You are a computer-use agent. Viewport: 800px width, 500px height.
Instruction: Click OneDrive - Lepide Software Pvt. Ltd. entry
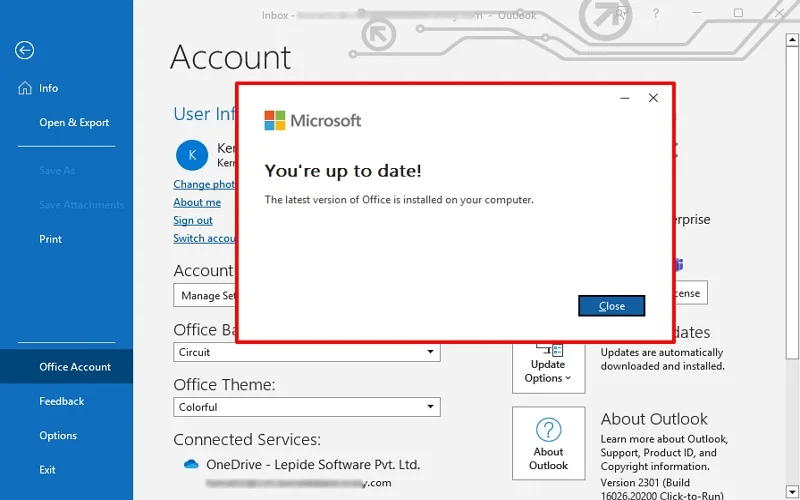313,464
